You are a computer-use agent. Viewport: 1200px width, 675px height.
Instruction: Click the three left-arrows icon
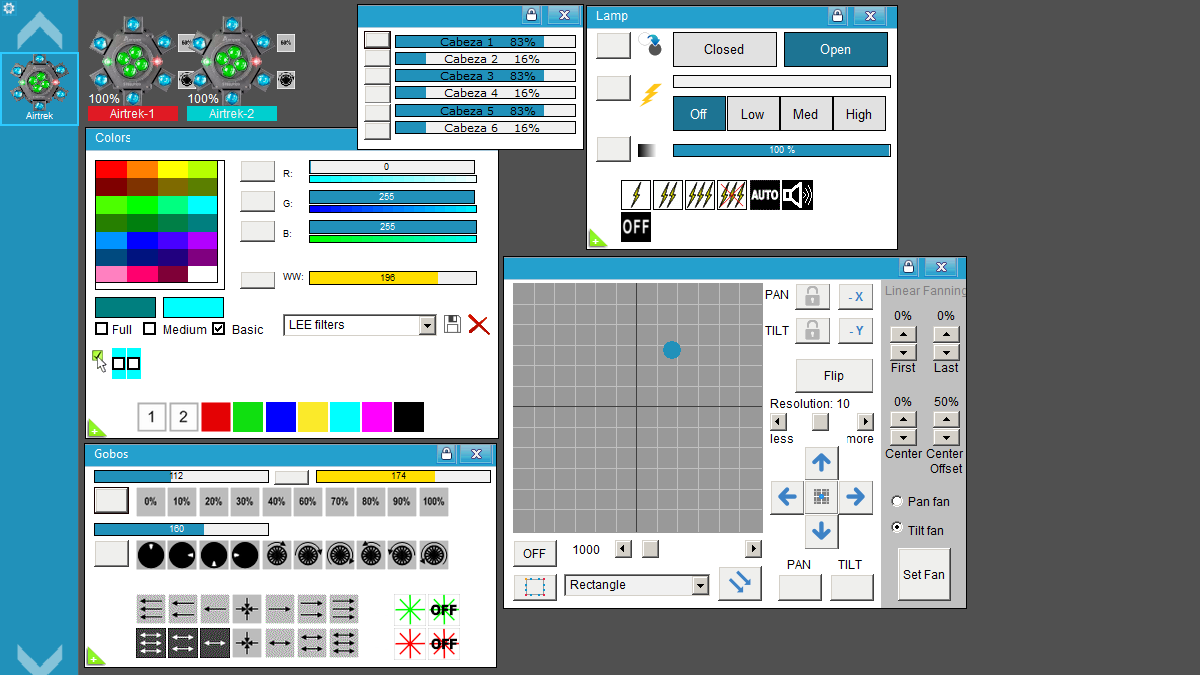coord(151,609)
